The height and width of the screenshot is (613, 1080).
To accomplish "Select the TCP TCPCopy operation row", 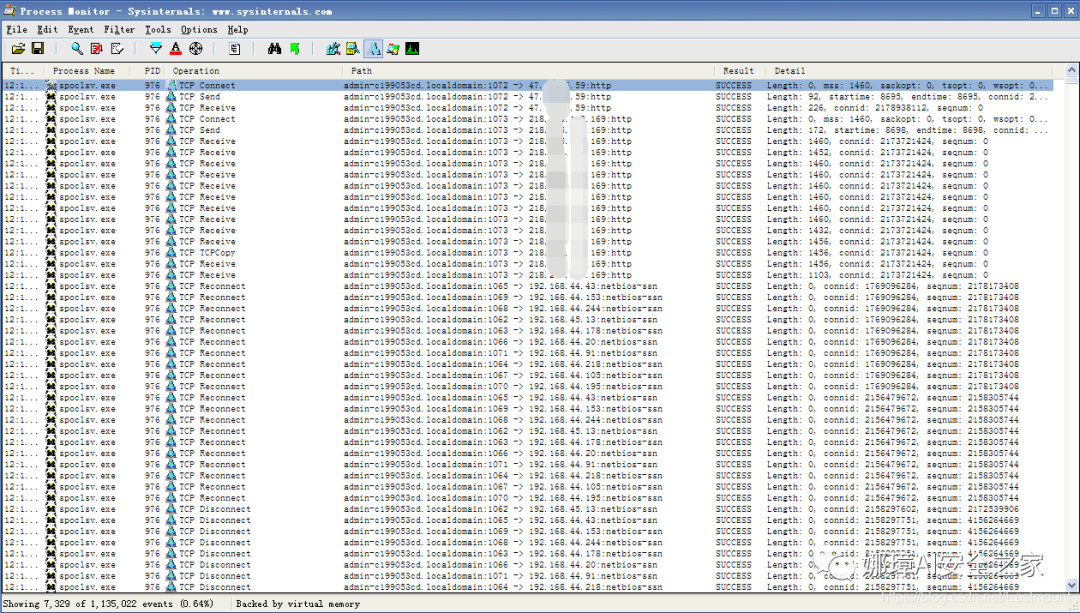I will click(528, 253).
